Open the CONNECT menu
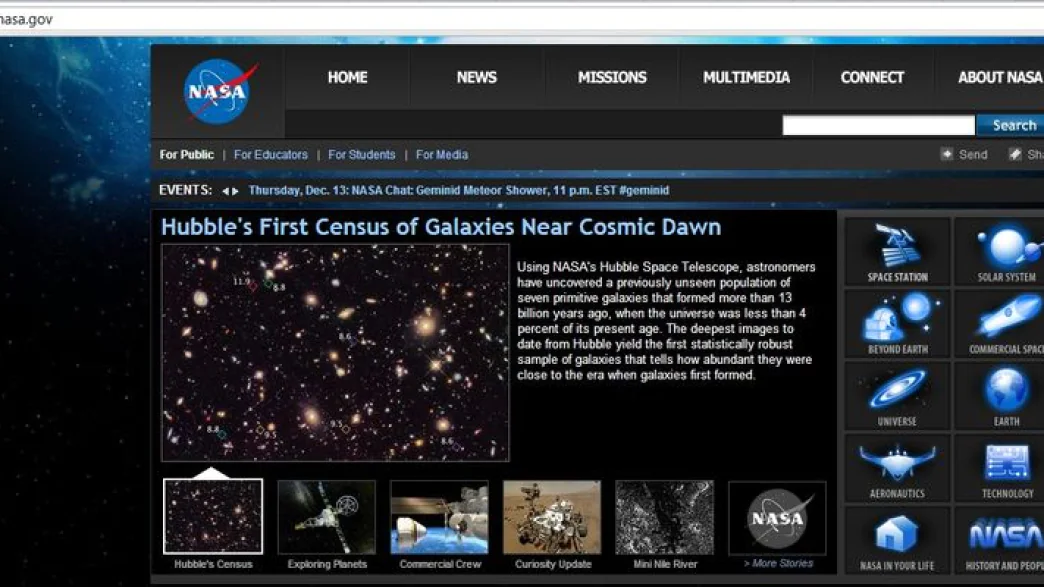1044x587 pixels. click(872, 77)
